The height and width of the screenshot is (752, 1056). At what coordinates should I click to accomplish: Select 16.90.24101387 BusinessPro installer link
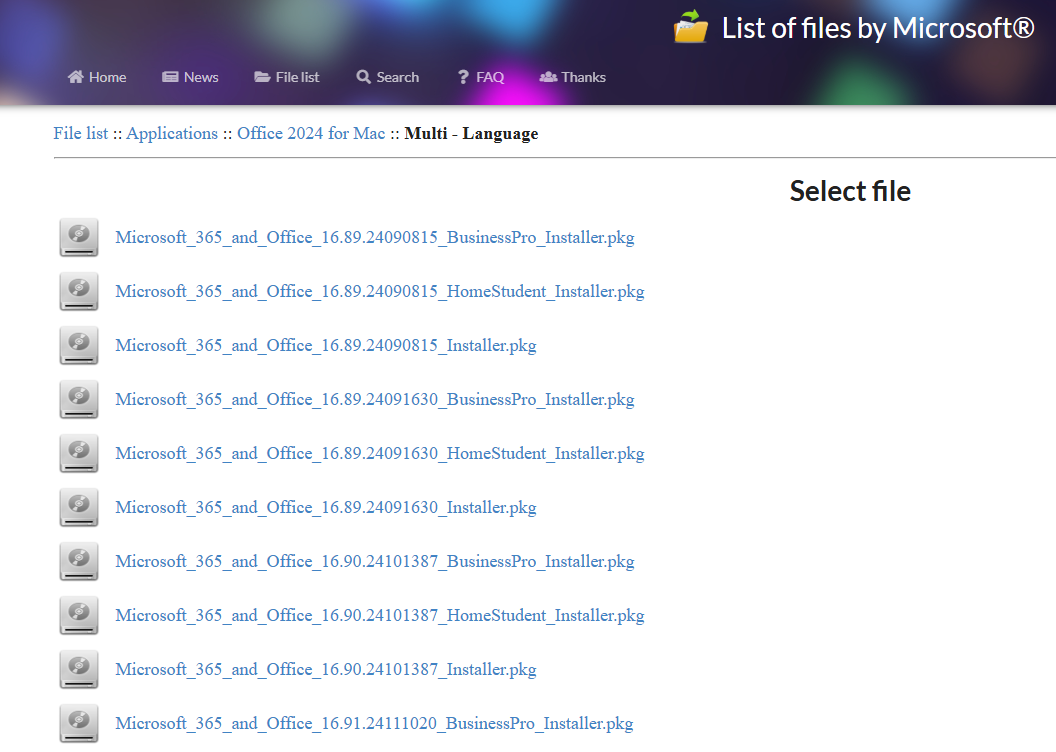click(375, 562)
